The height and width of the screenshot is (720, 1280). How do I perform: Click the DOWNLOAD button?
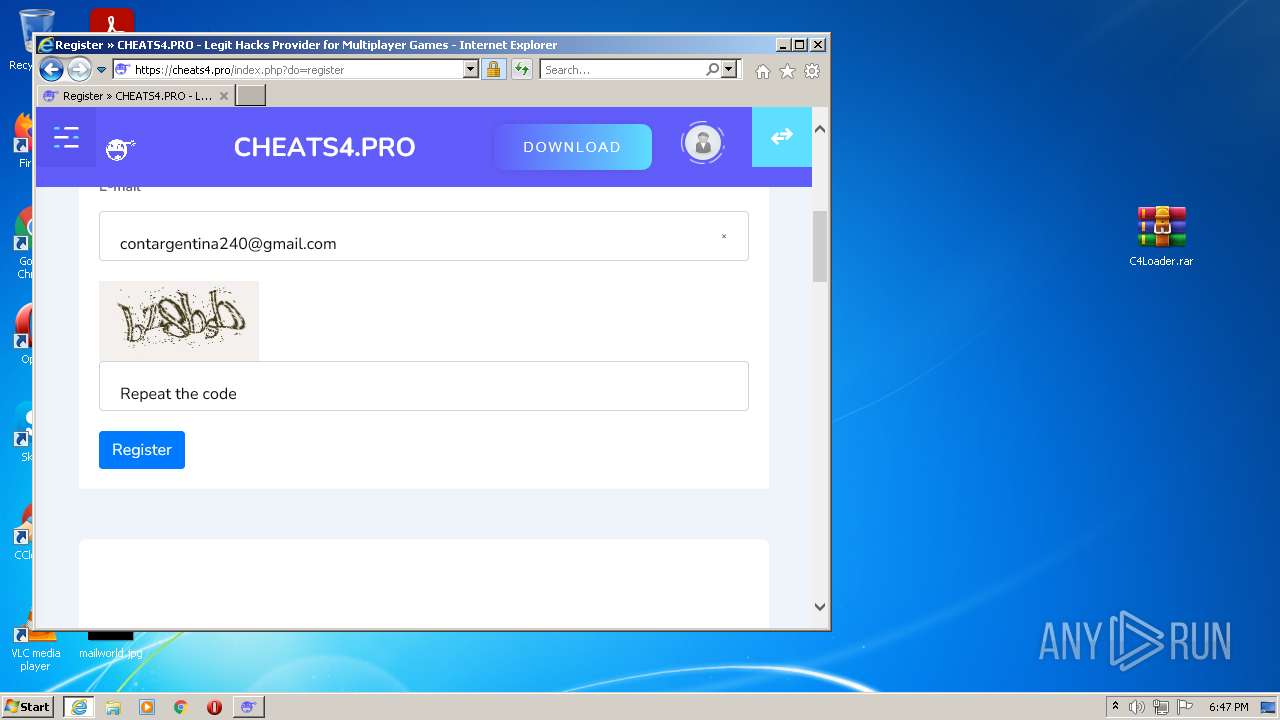pos(572,147)
